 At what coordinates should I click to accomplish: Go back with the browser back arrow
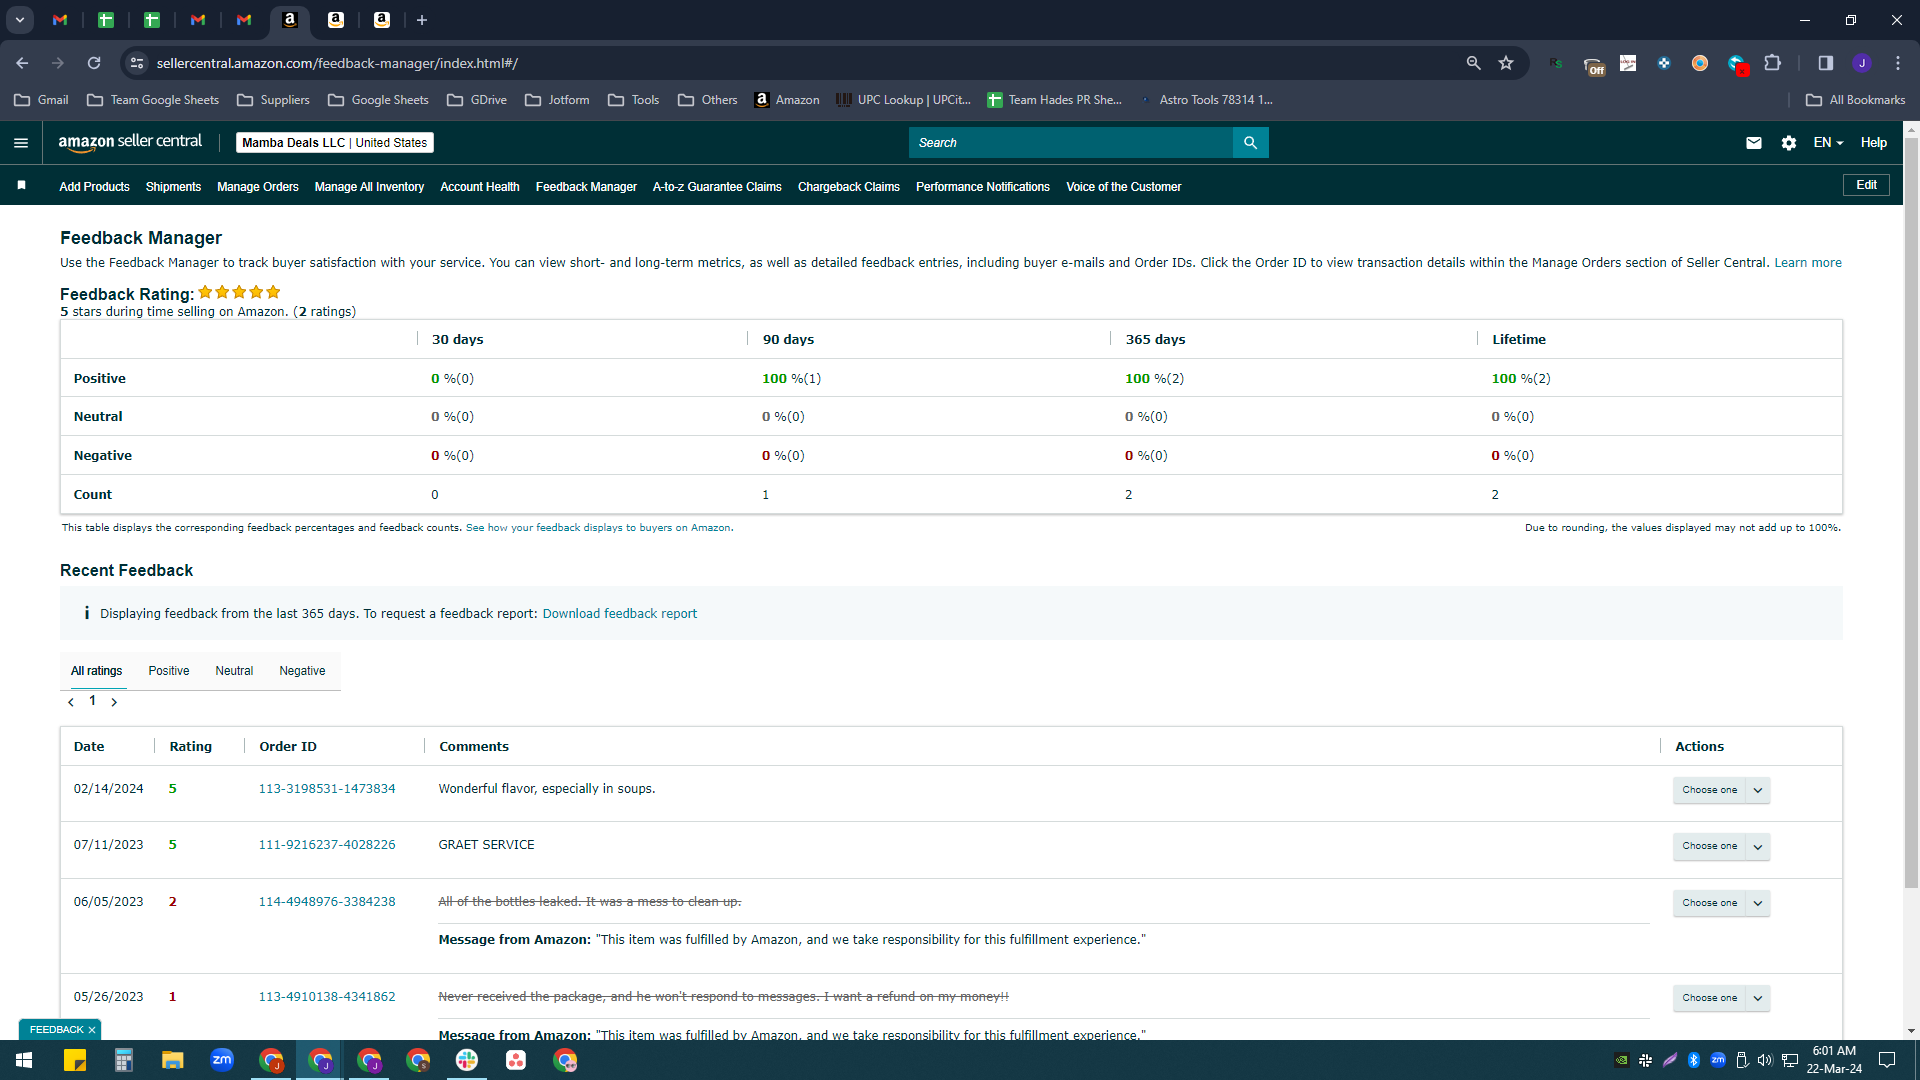tap(22, 63)
